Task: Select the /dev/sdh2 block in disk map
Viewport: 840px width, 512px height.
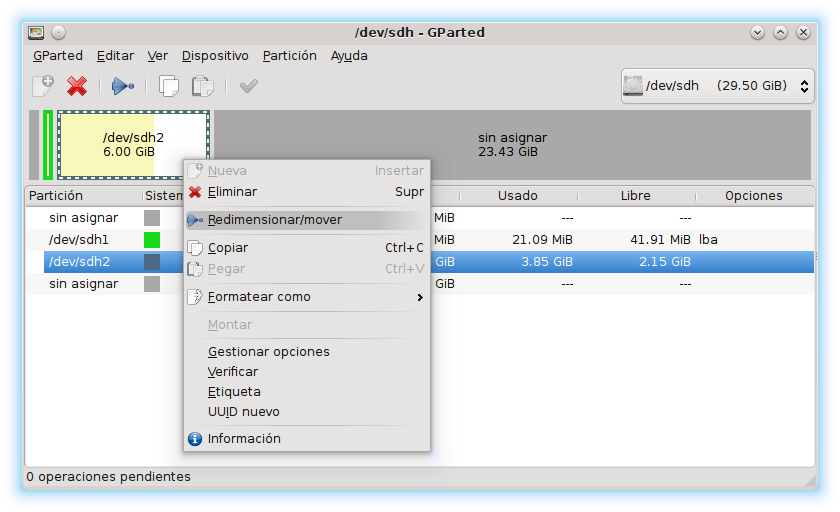Action: tap(133, 145)
